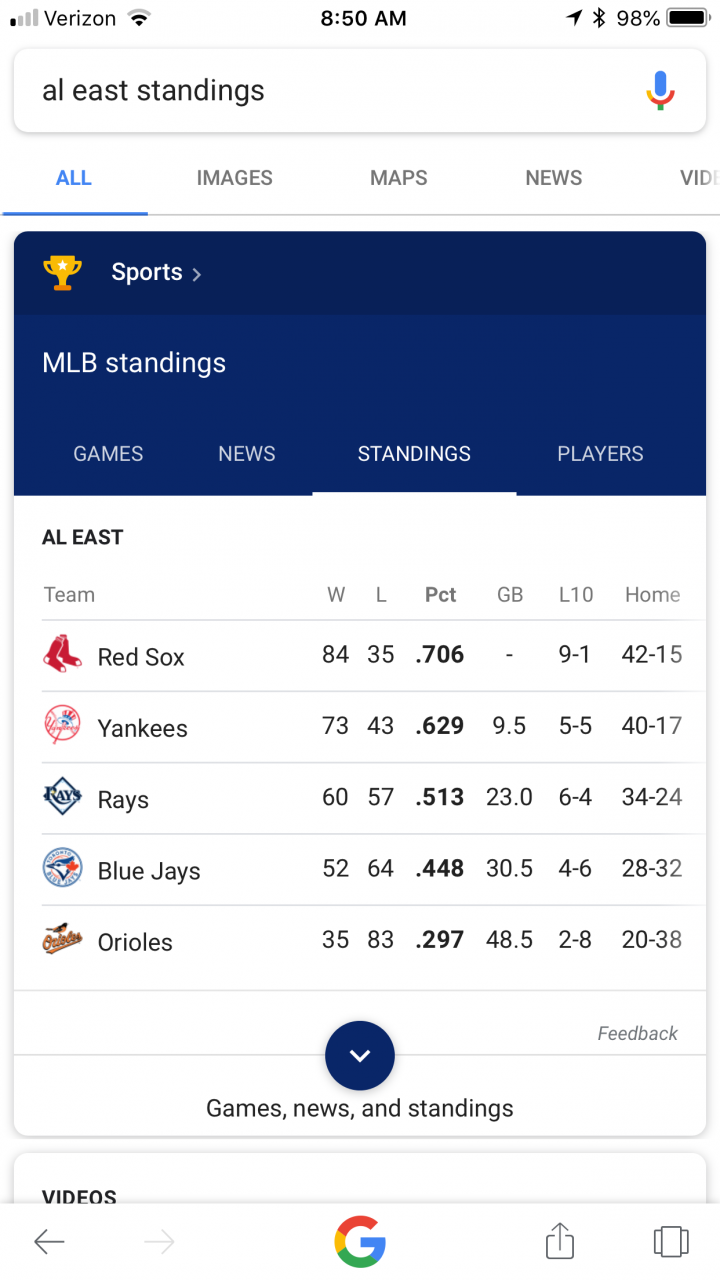Tap the share icon in bottom bar

560,1241
